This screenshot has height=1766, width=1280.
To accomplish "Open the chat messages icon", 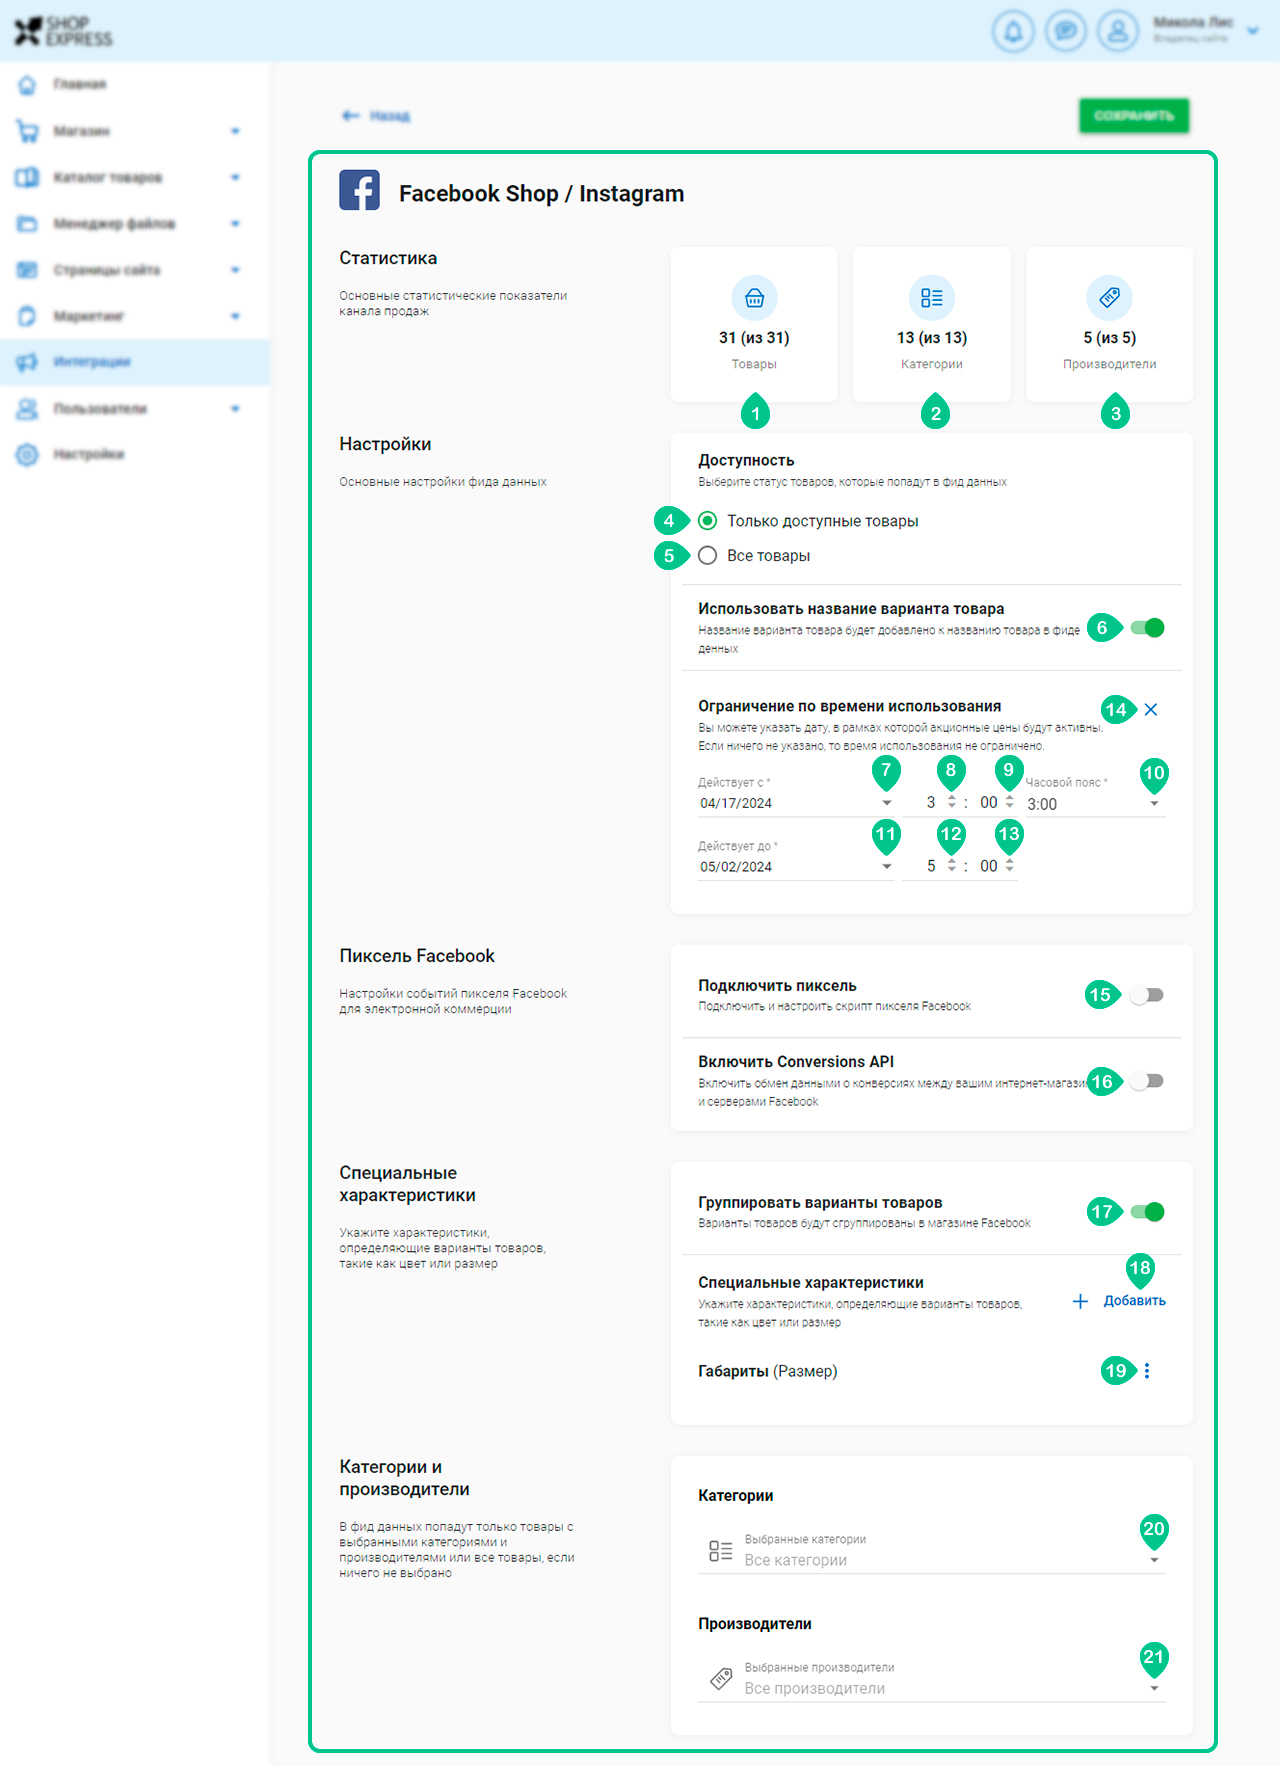I will coord(1066,31).
